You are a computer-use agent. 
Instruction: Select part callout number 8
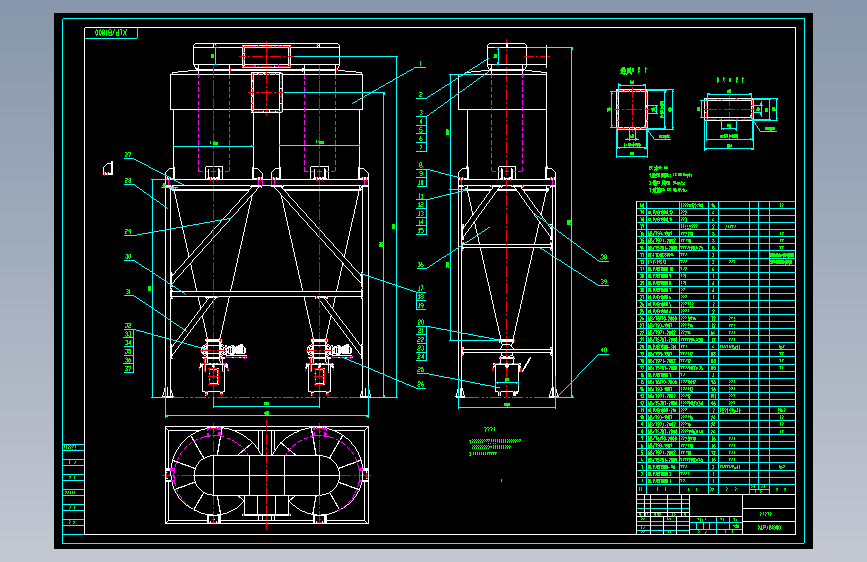pyautogui.click(x=421, y=165)
